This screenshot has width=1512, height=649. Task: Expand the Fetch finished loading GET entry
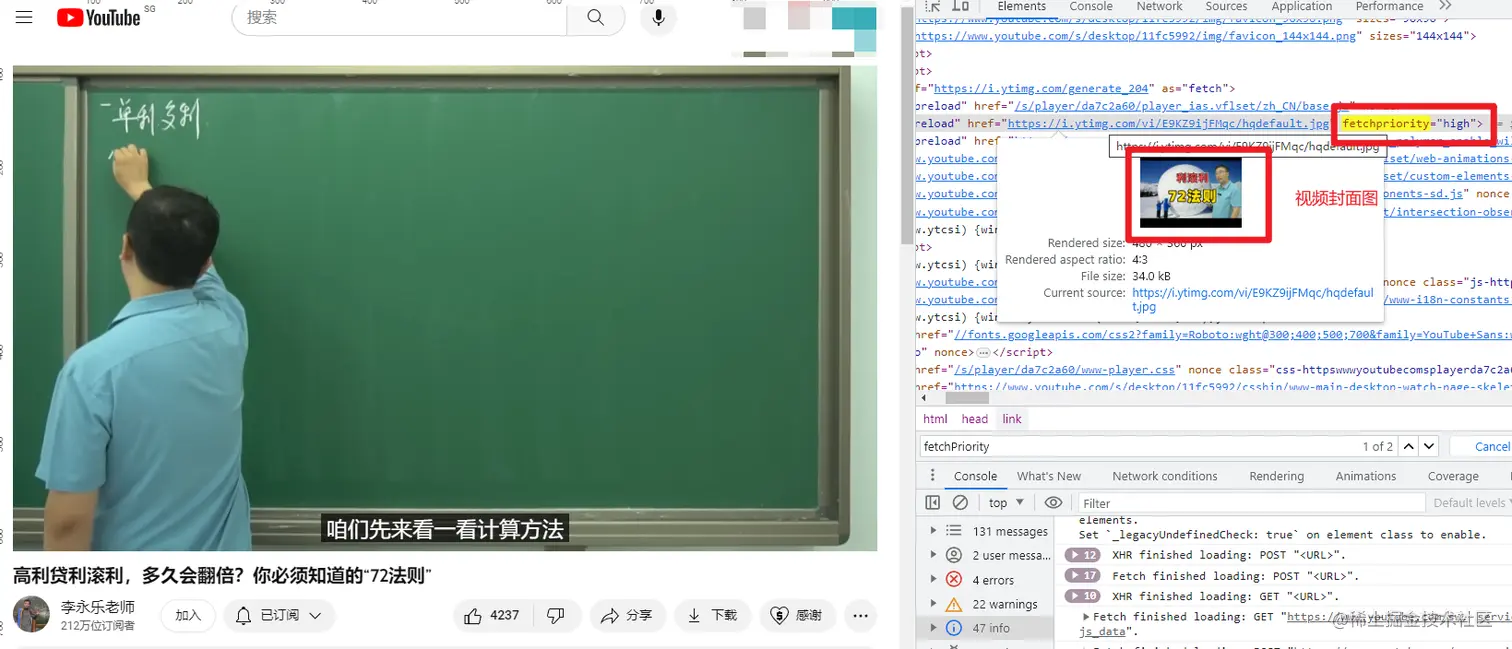tap(1086, 617)
